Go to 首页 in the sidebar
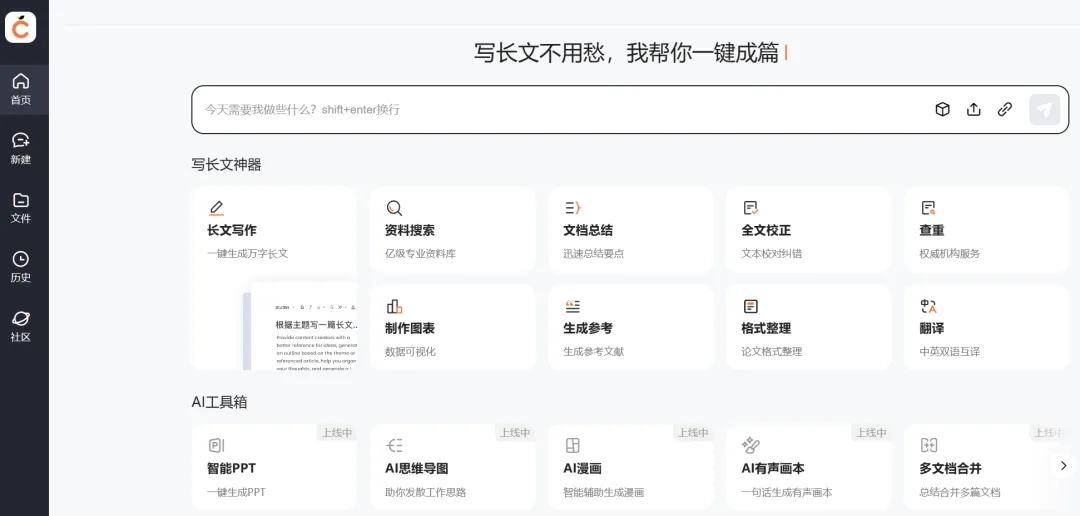This screenshot has width=1080, height=516. click(x=21, y=89)
